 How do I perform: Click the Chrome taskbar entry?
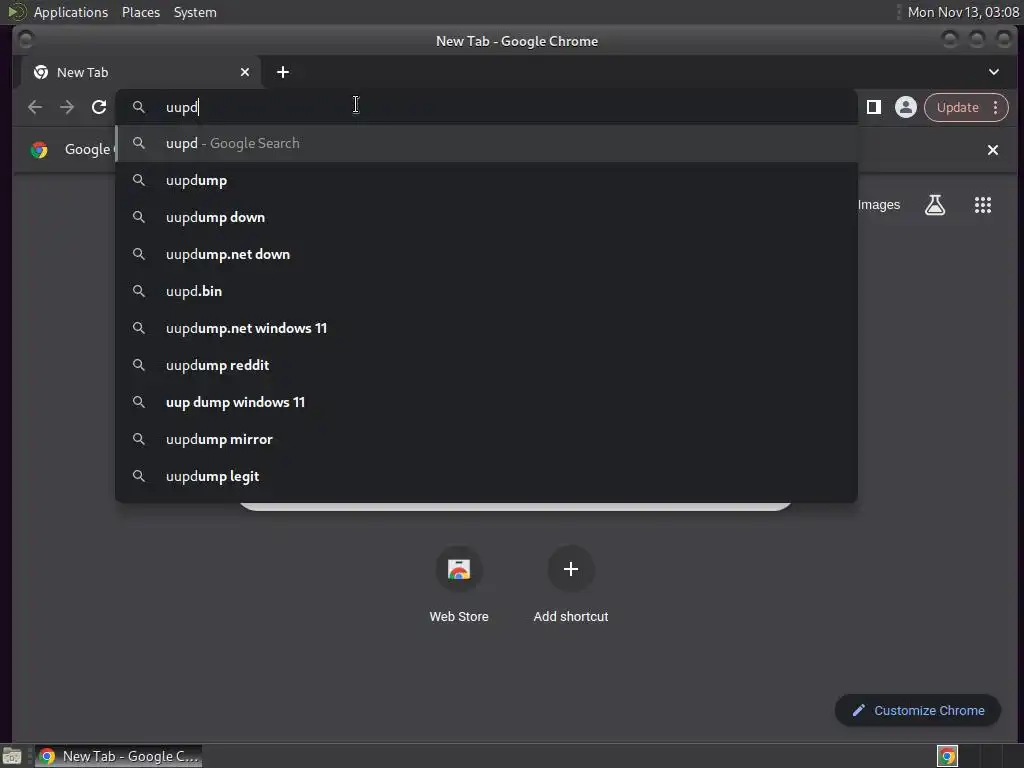[x=118, y=756]
